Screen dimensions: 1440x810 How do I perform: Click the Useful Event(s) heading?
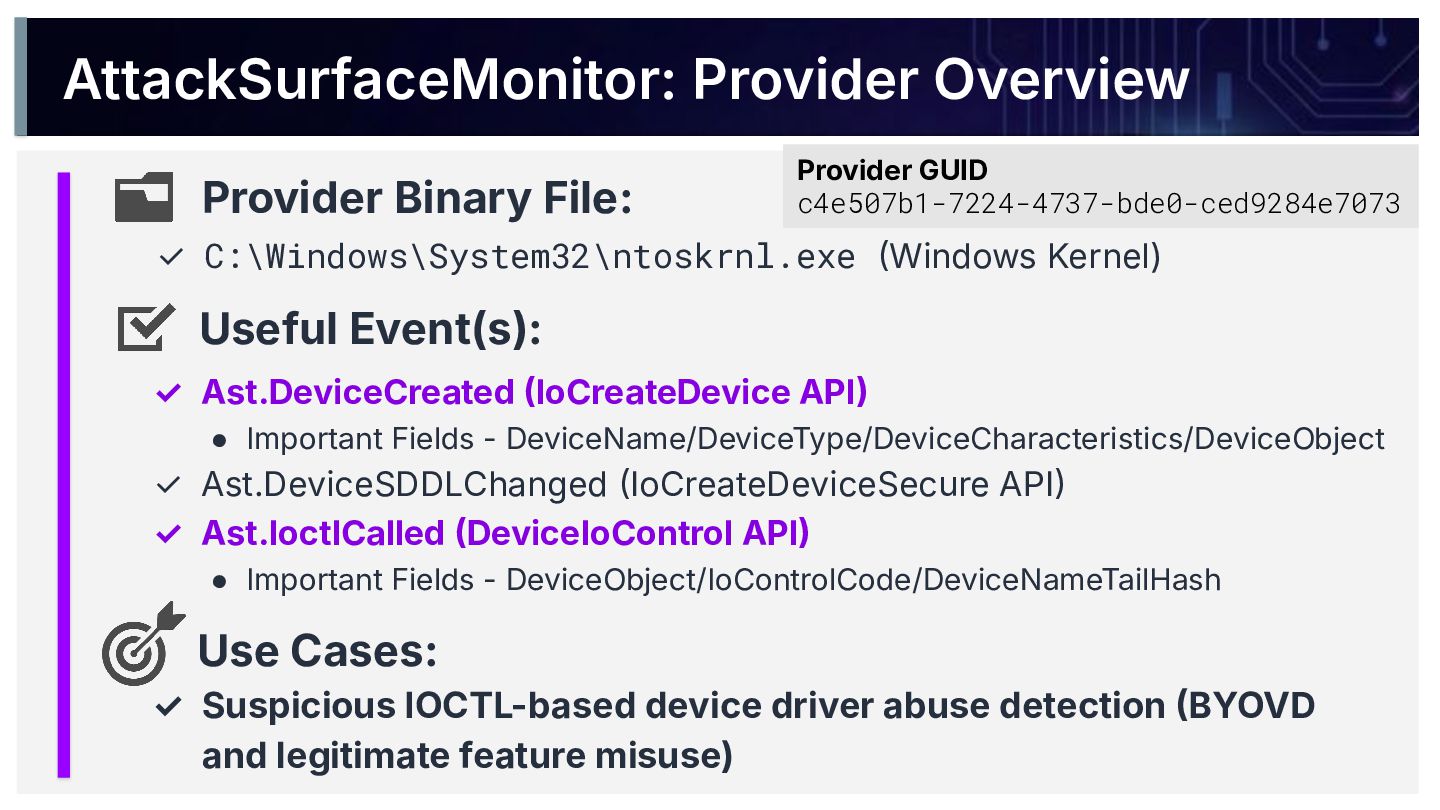(x=371, y=329)
